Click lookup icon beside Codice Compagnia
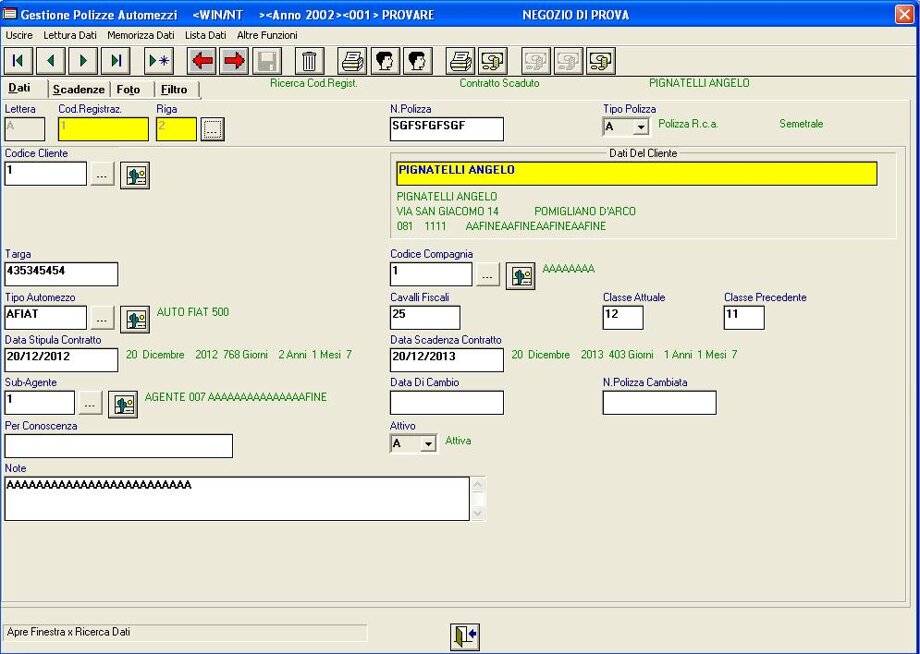The height and width of the screenshot is (654, 920). coord(520,275)
